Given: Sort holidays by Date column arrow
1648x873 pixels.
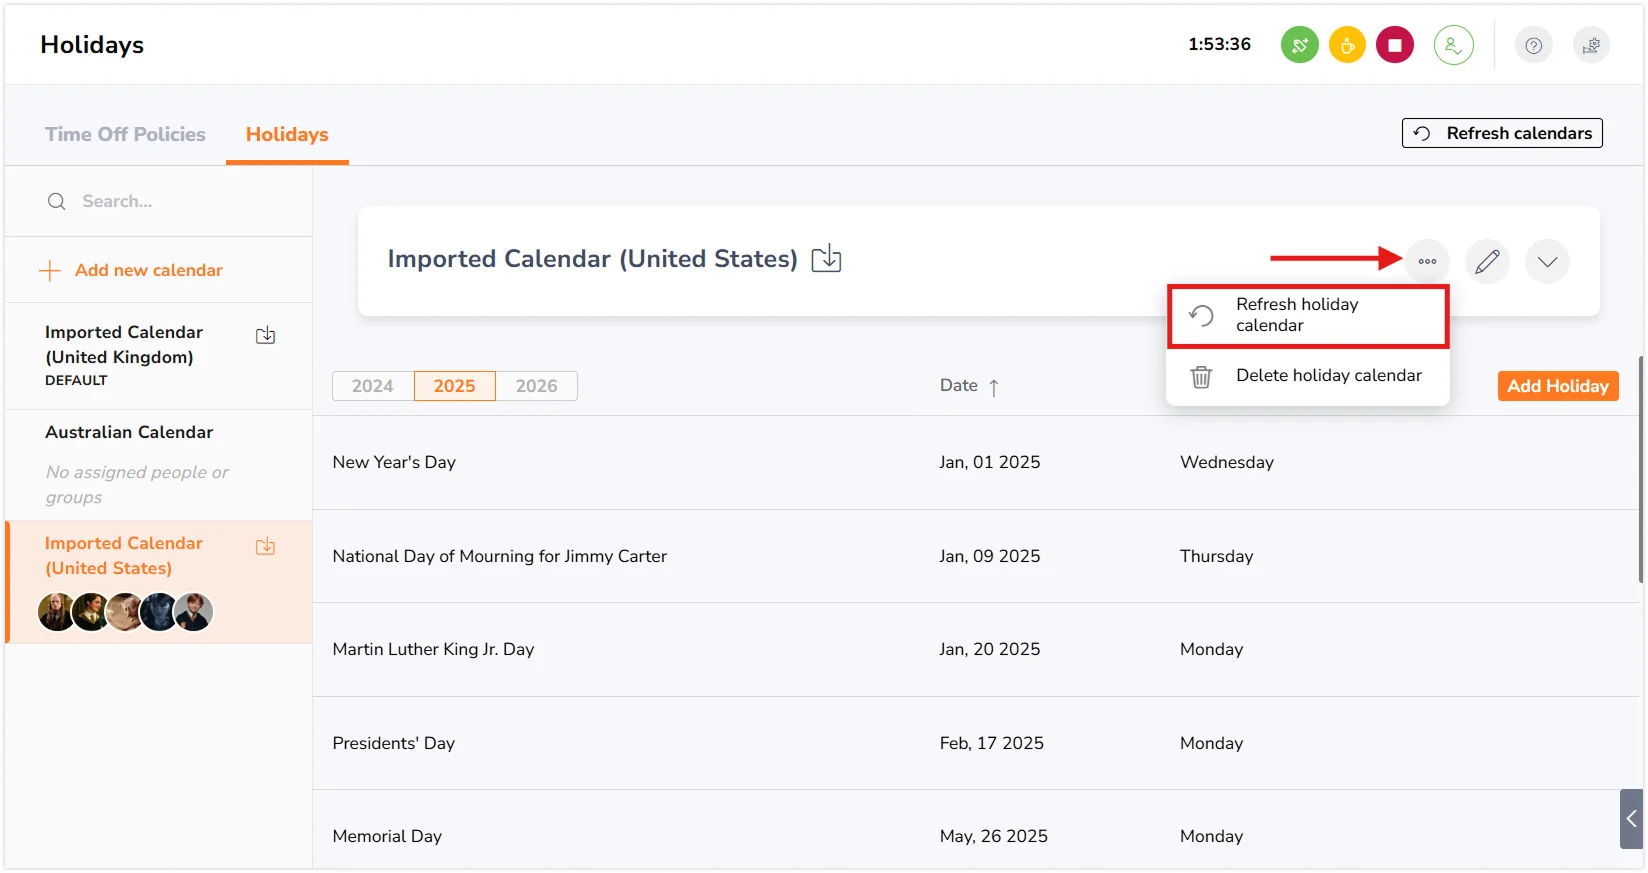Looking at the screenshot, I should point(993,387).
